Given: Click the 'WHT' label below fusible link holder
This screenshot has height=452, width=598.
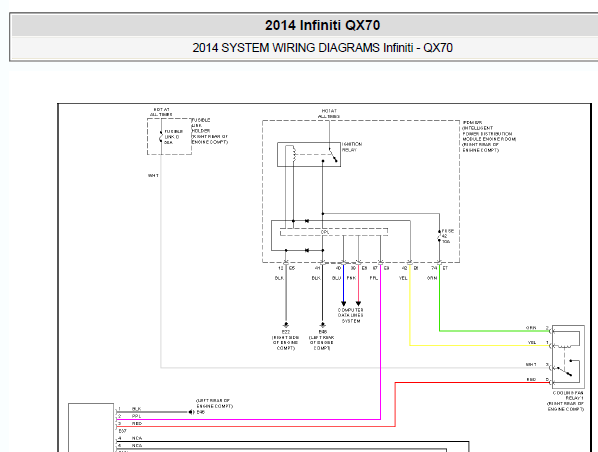Looking at the screenshot, I should coord(153,175).
